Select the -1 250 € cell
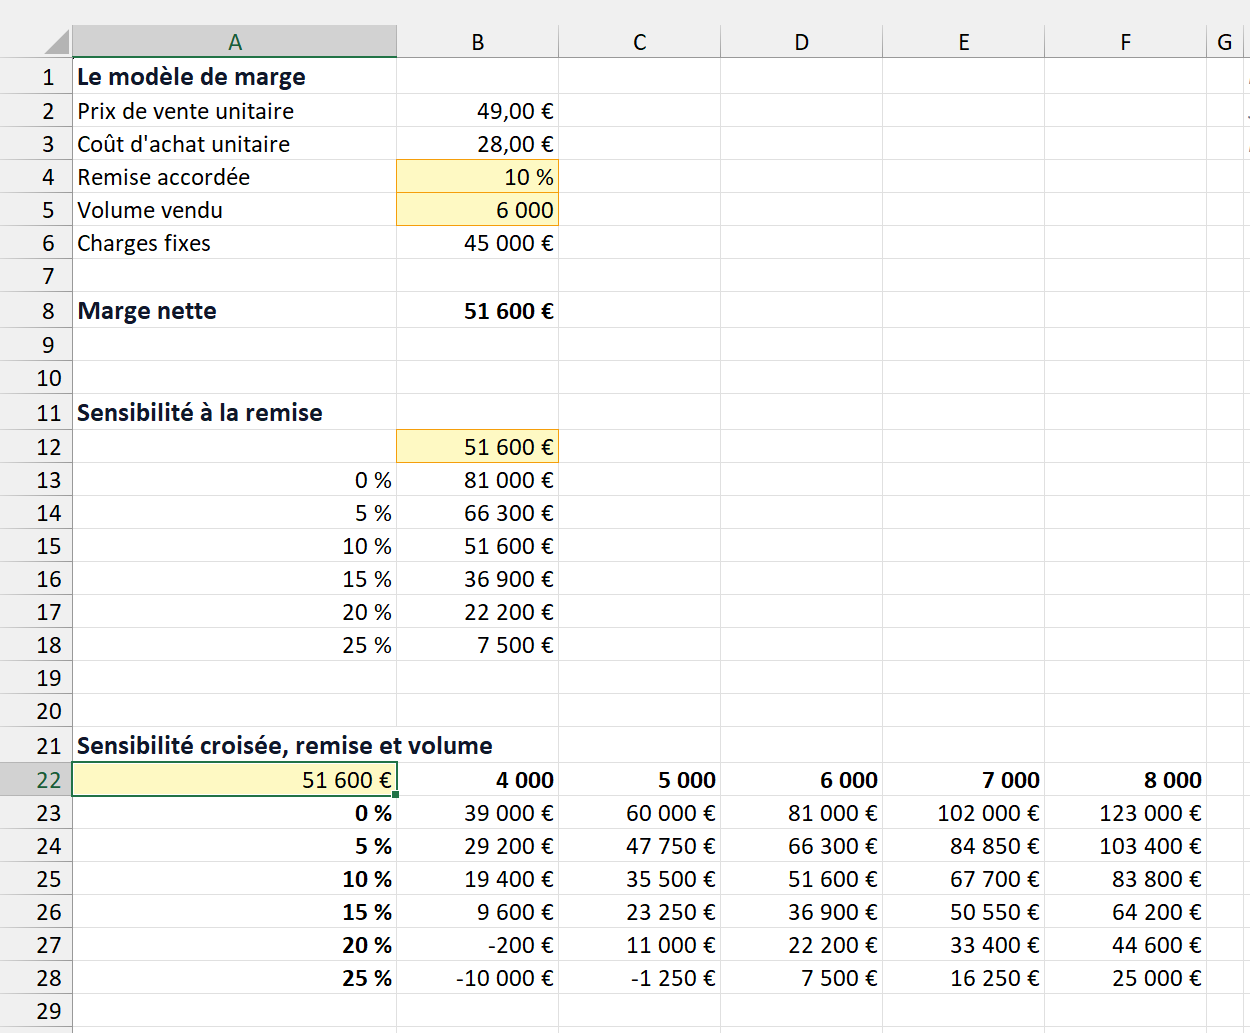The width and height of the screenshot is (1250, 1033). coord(640,978)
